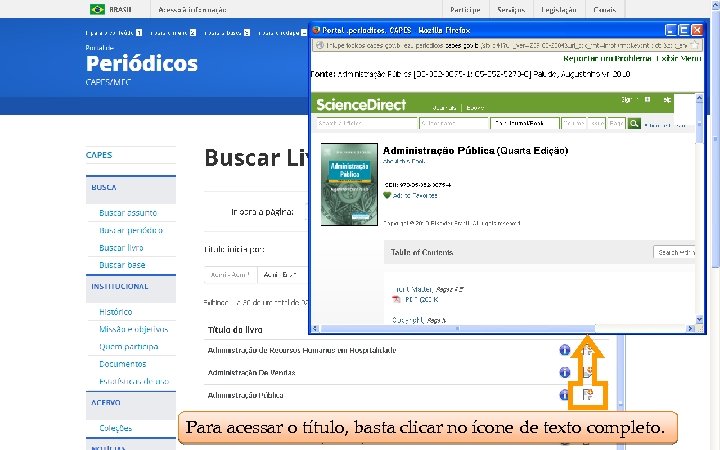Click the Periódicos portal logo
Image resolution: width=720 pixels, height=450 pixels.
[x=141, y=64]
